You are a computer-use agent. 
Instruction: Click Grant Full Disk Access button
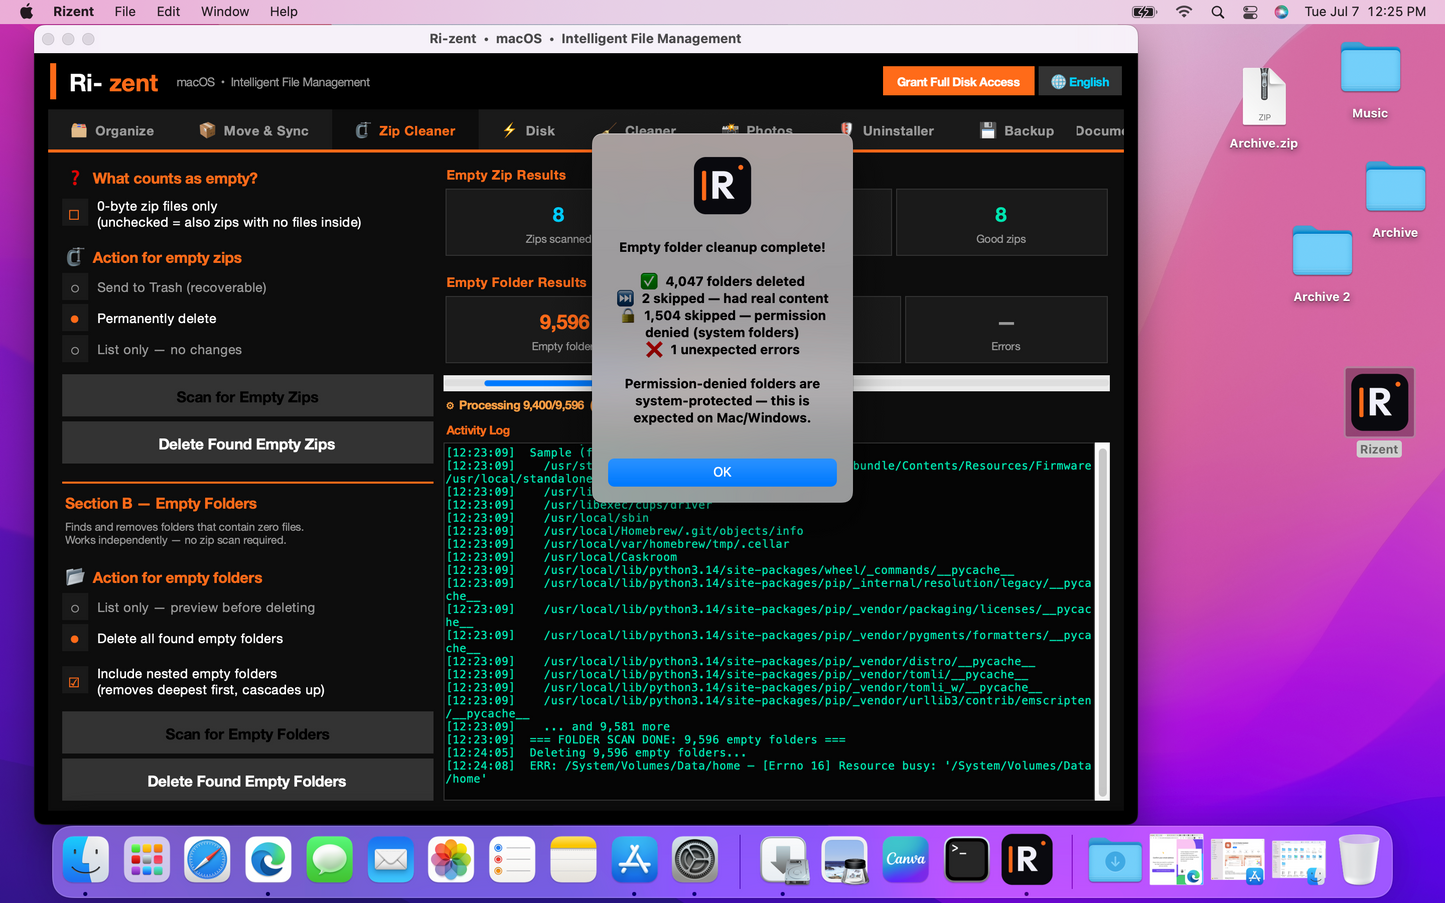click(958, 82)
